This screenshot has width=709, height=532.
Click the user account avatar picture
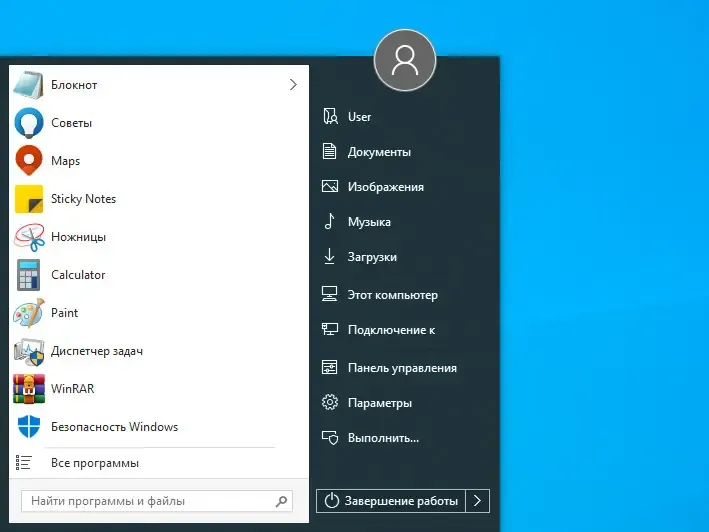[405, 60]
